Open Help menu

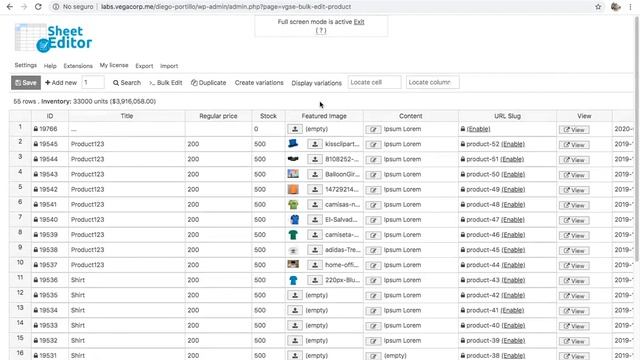(x=50, y=66)
